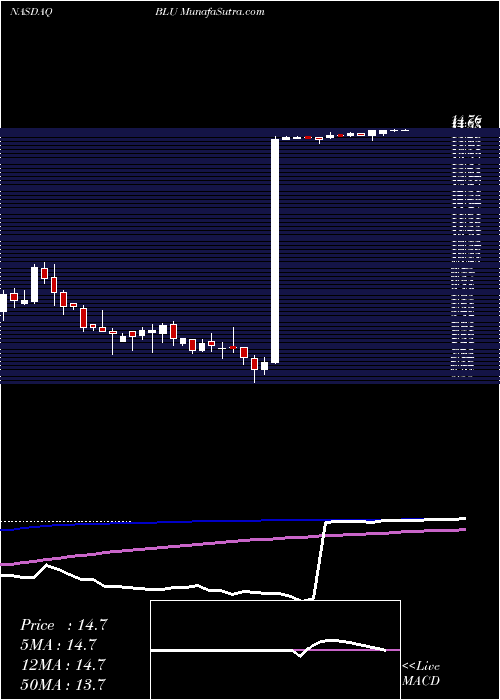This screenshot has height=700, width=500.
Task: Click the BLU MunafaSutra.com title text
Action: (210, 12)
